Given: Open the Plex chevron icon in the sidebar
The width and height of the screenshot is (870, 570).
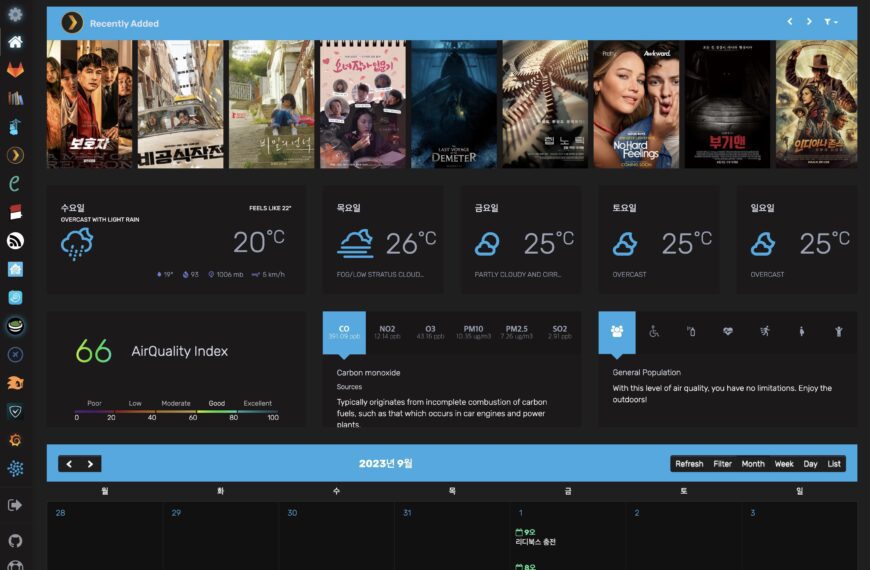Looking at the screenshot, I should (15, 155).
